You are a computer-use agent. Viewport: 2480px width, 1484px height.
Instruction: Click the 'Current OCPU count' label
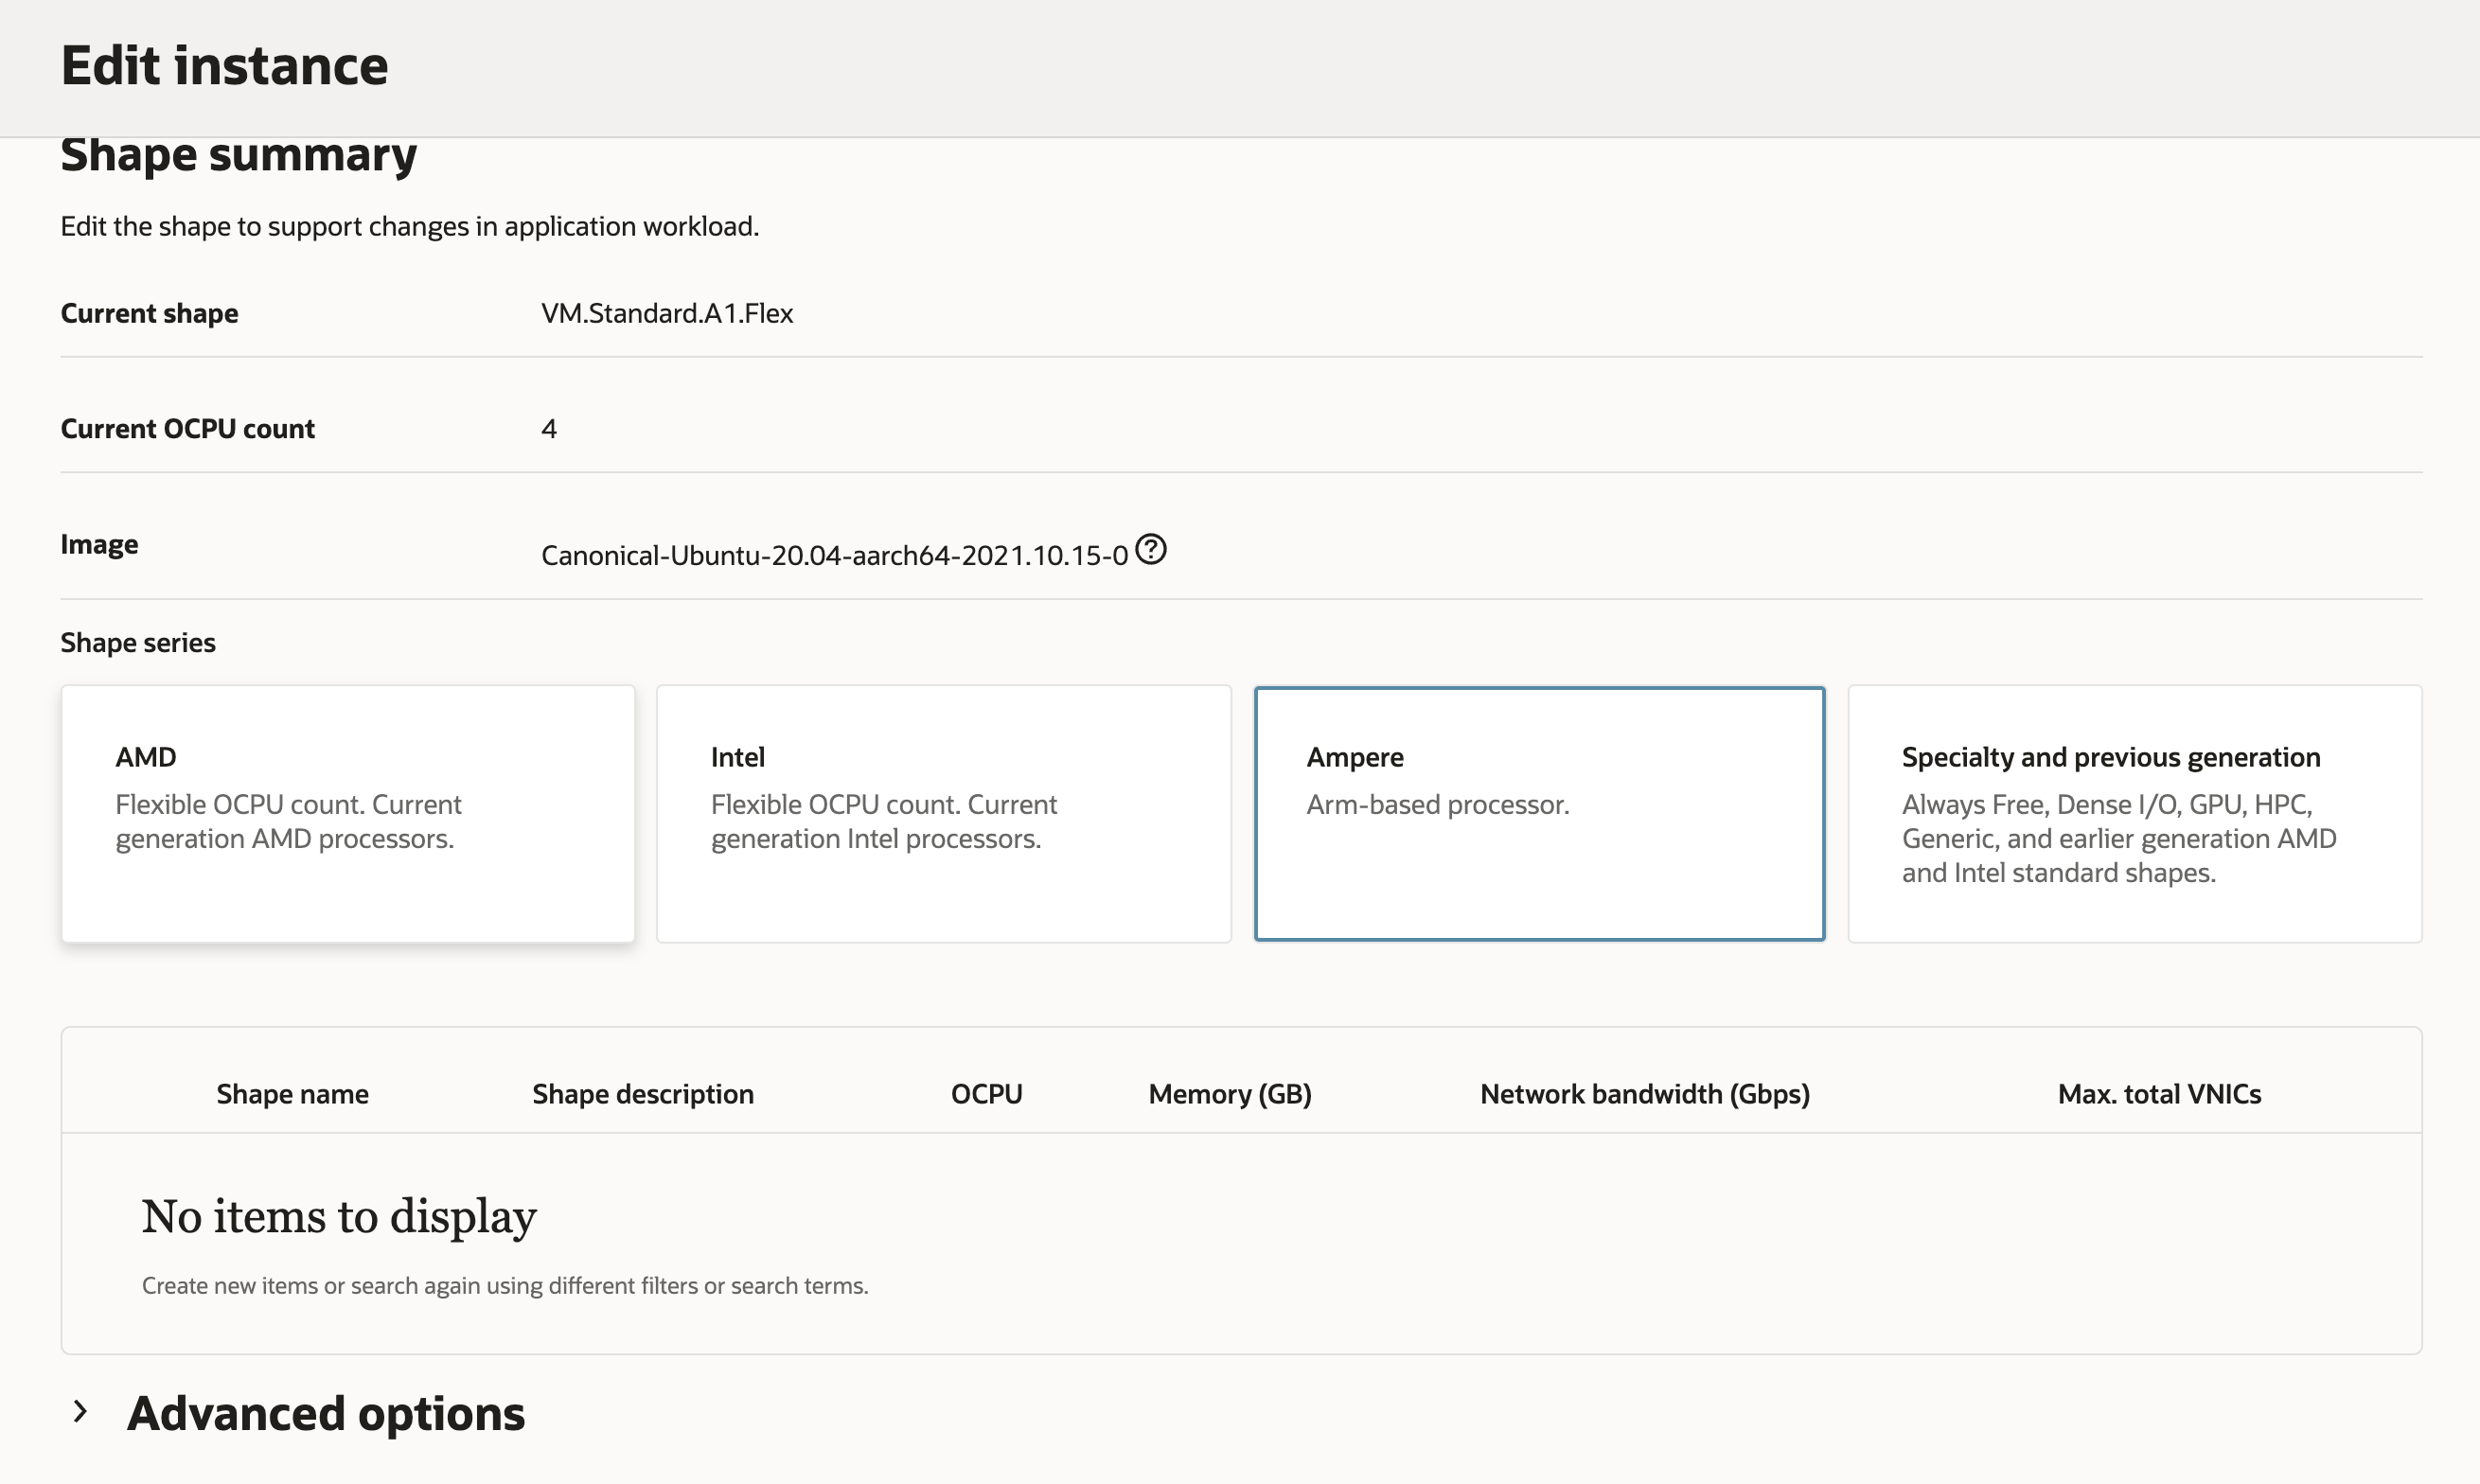coord(188,429)
